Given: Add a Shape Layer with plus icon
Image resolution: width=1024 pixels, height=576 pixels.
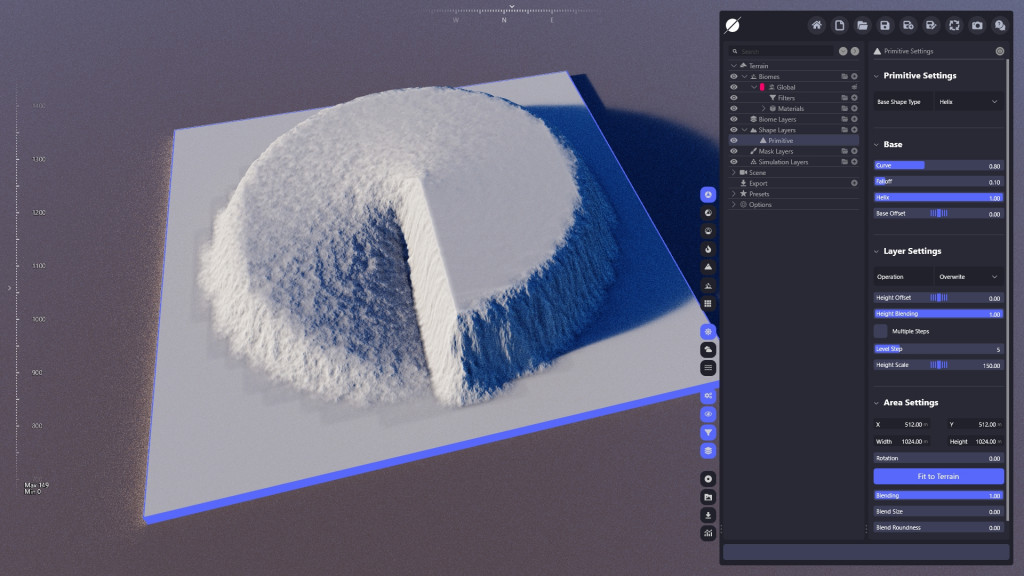Looking at the screenshot, I should pyautogui.click(x=854, y=130).
